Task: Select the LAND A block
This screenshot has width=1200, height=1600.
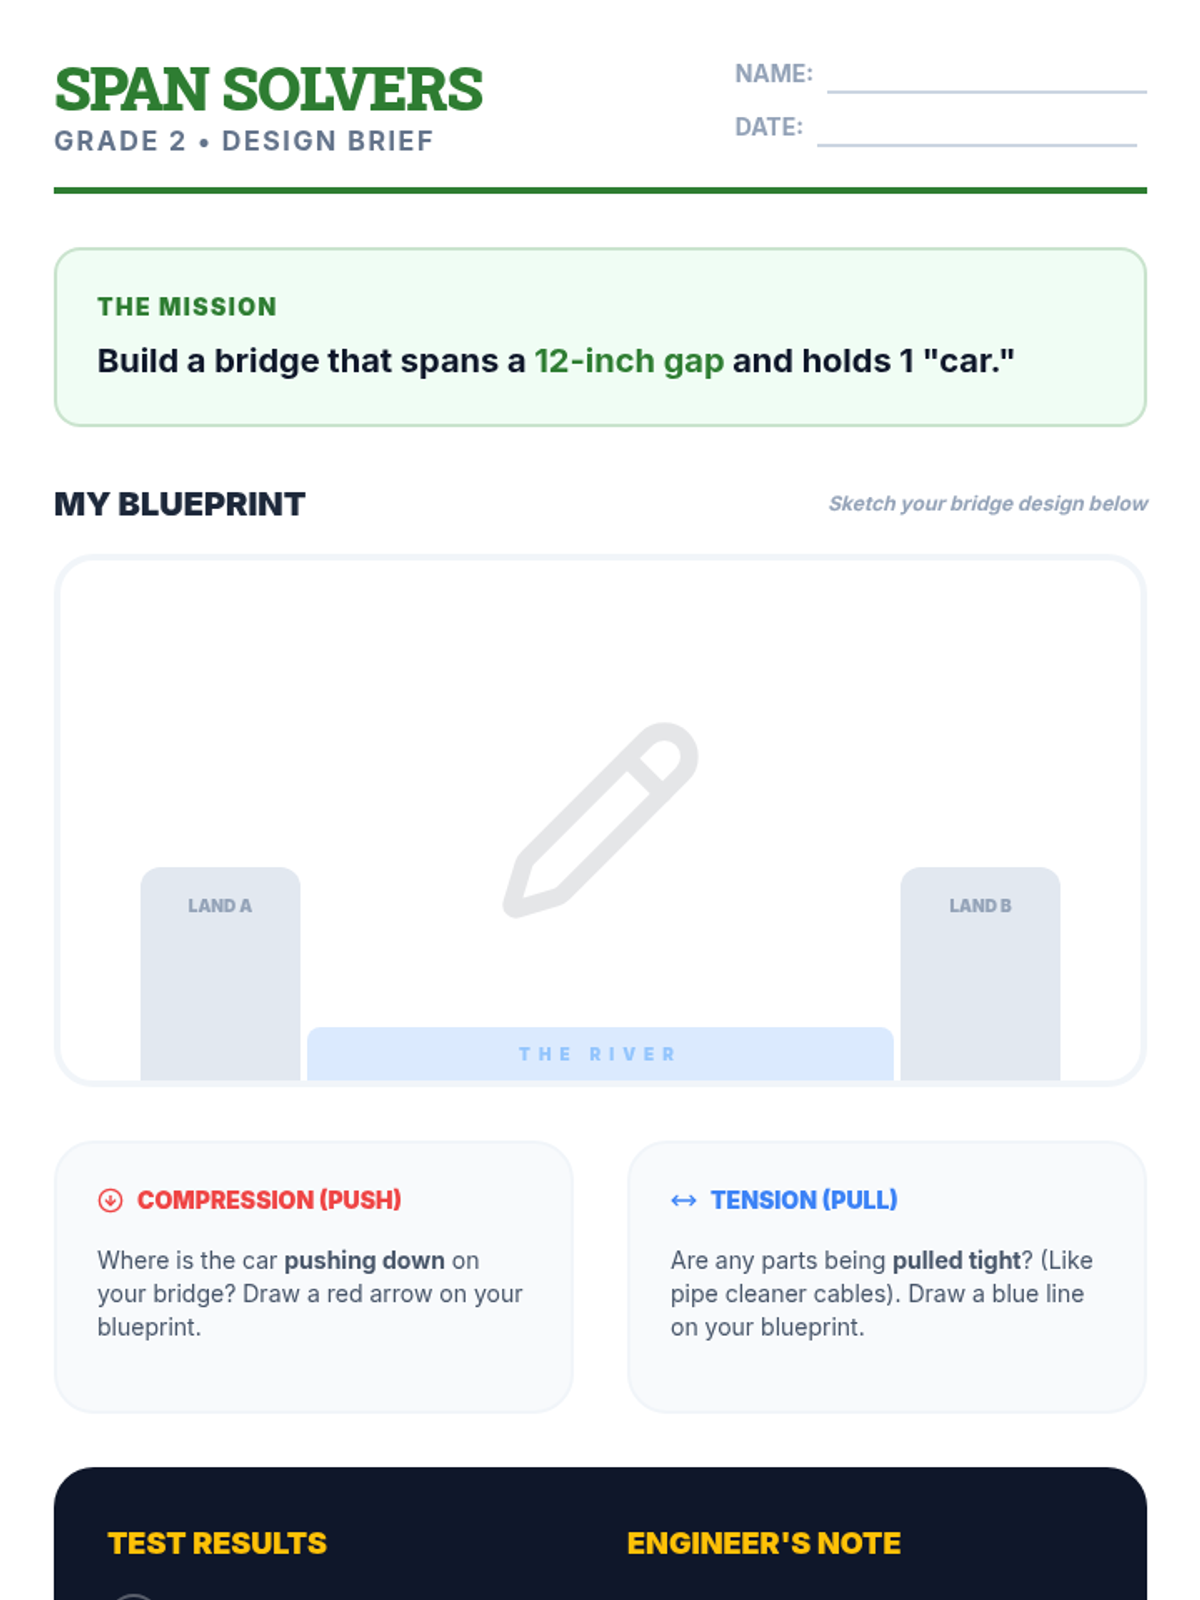Action: (x=220, y=974)
